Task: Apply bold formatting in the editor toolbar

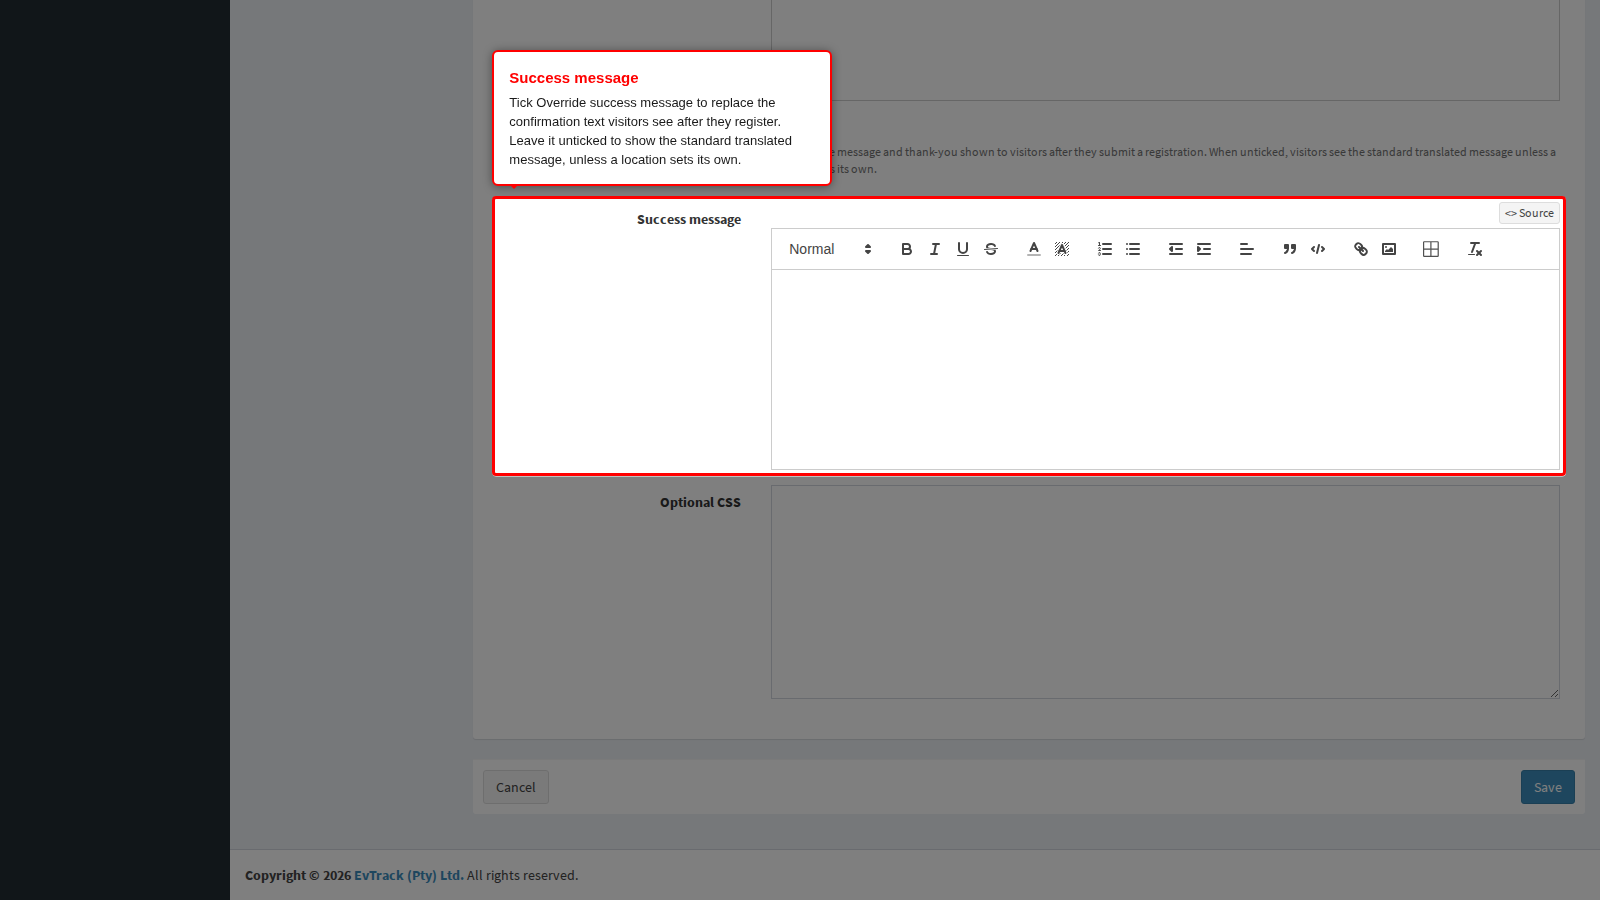Action: point(906,249)
